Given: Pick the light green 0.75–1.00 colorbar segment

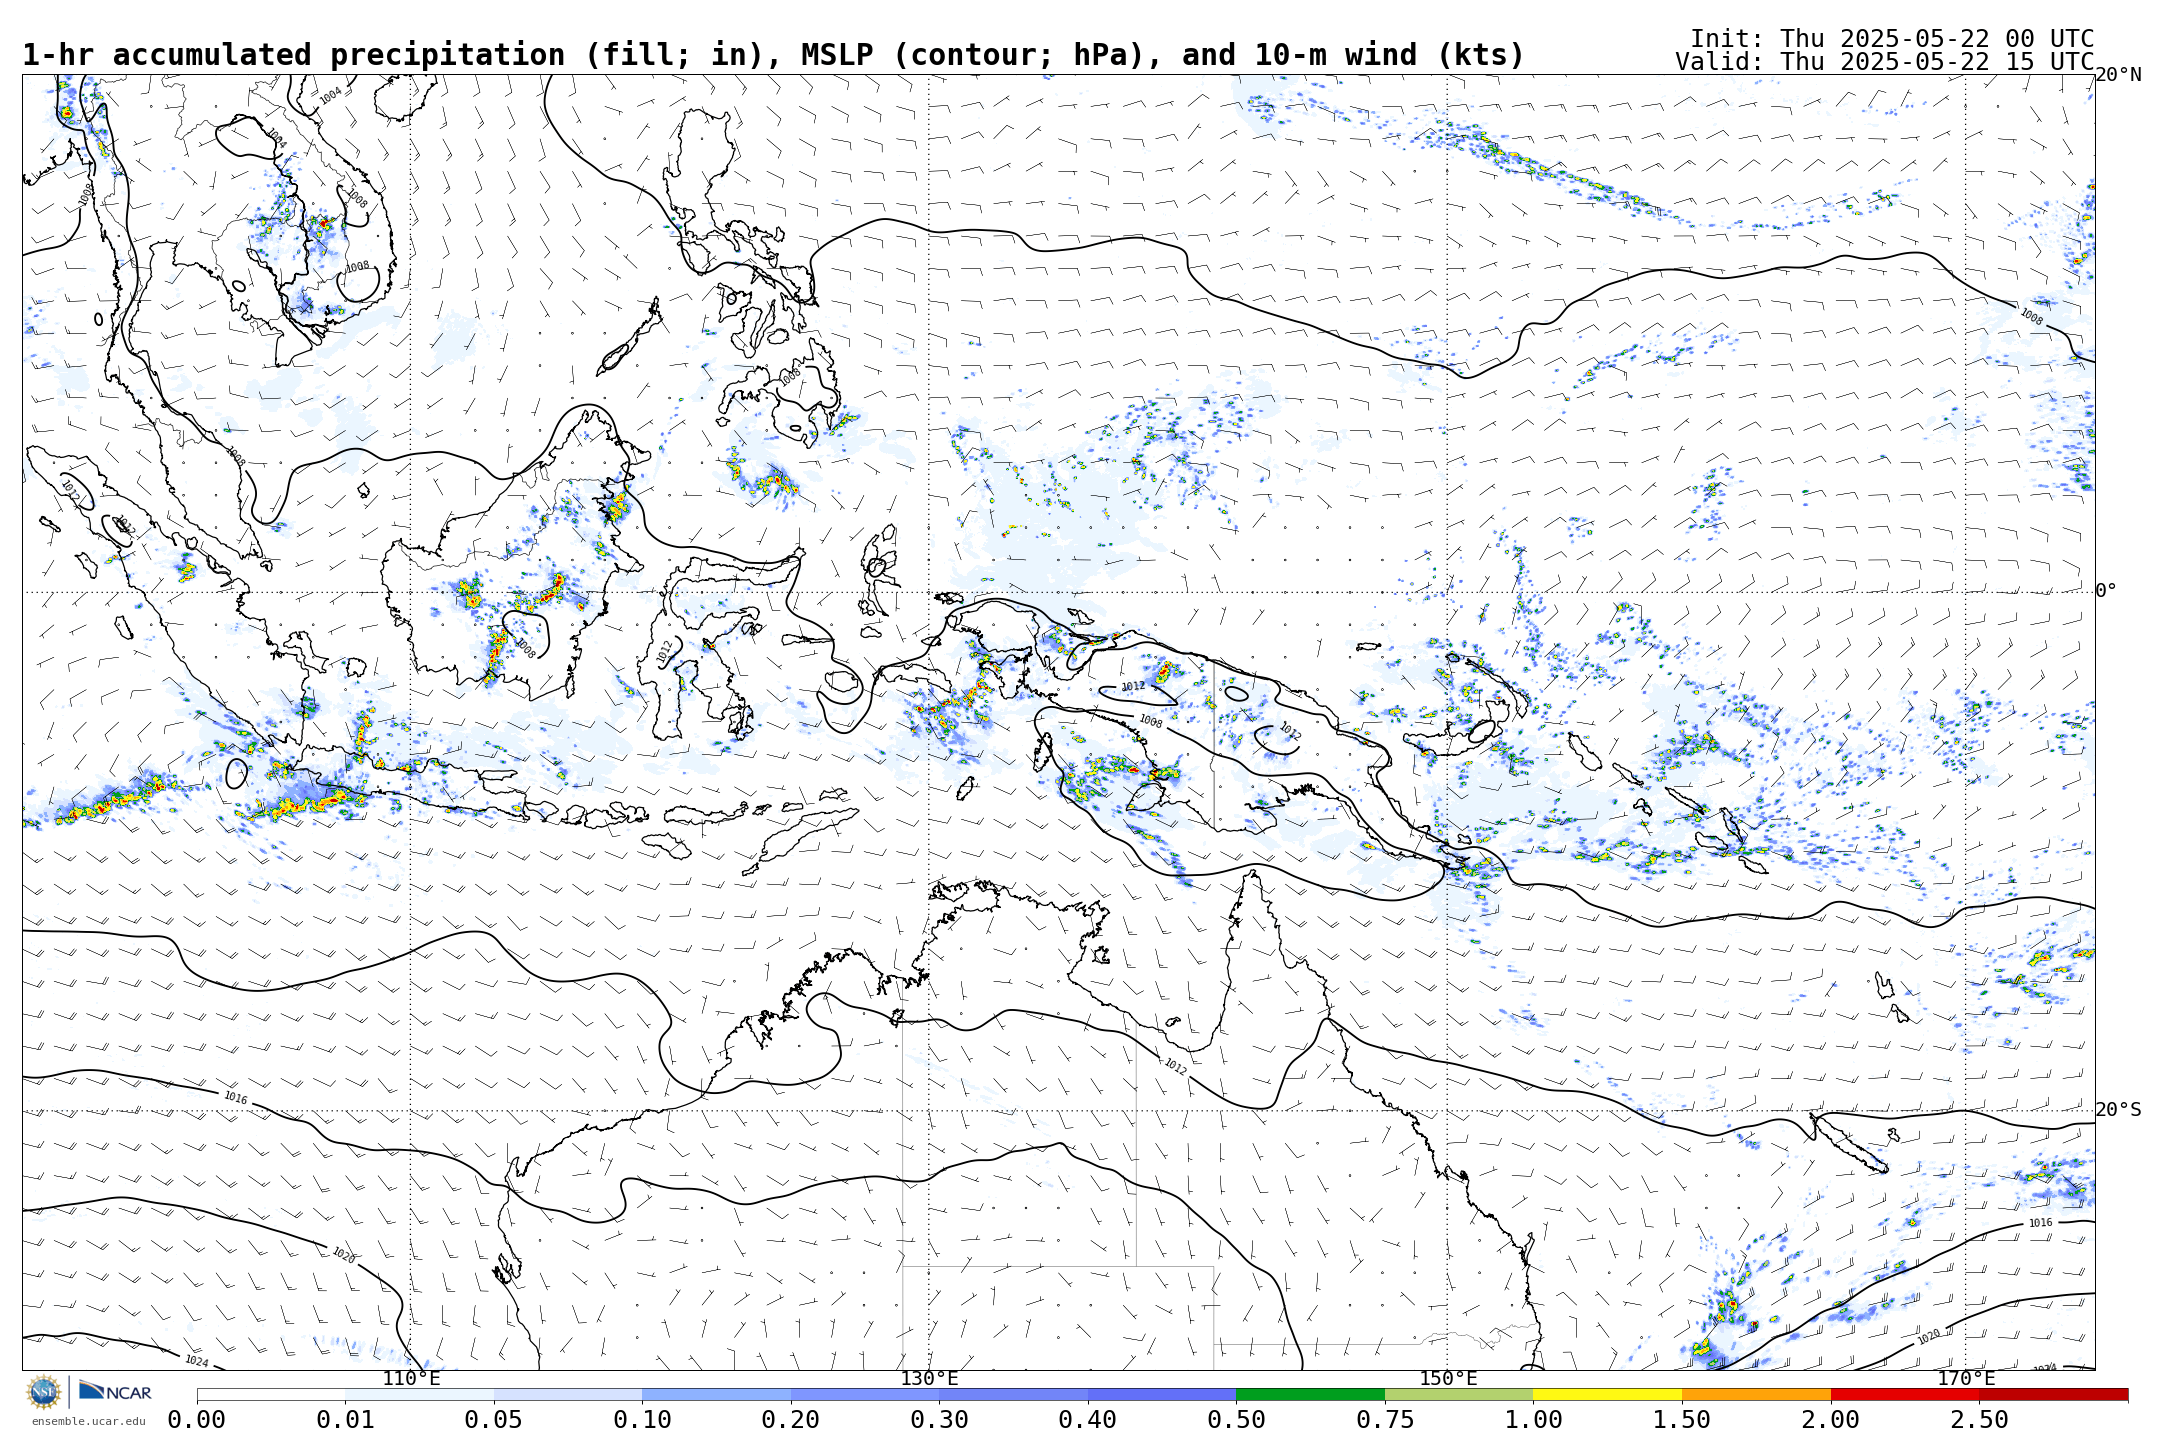Looking at the screenshot, I should [x=1459, y=1394].
